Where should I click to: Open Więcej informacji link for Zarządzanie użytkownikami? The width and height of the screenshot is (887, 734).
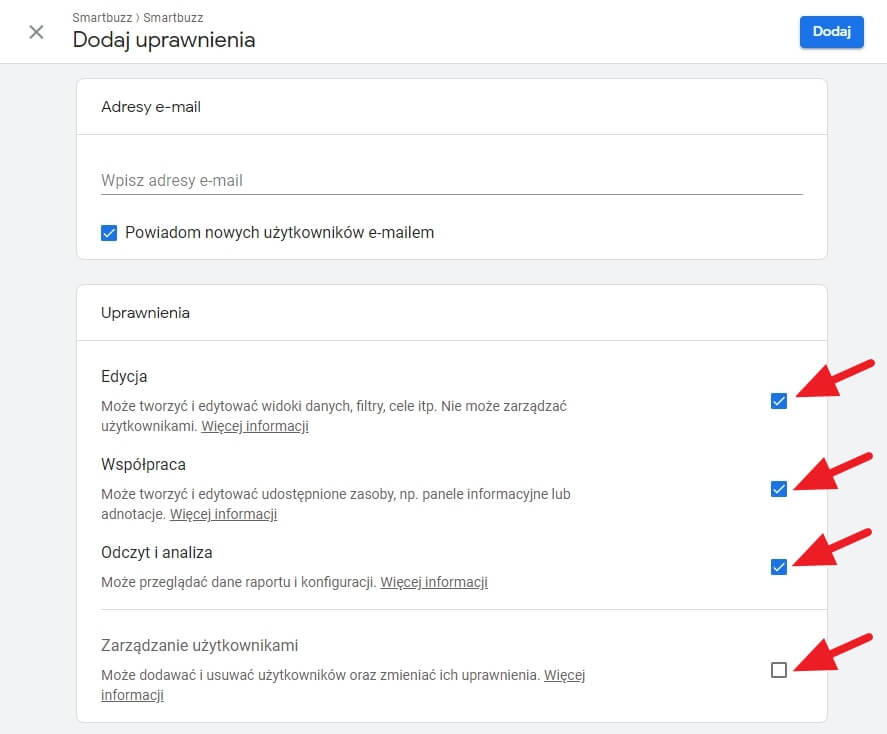click(x=564, y=675)
